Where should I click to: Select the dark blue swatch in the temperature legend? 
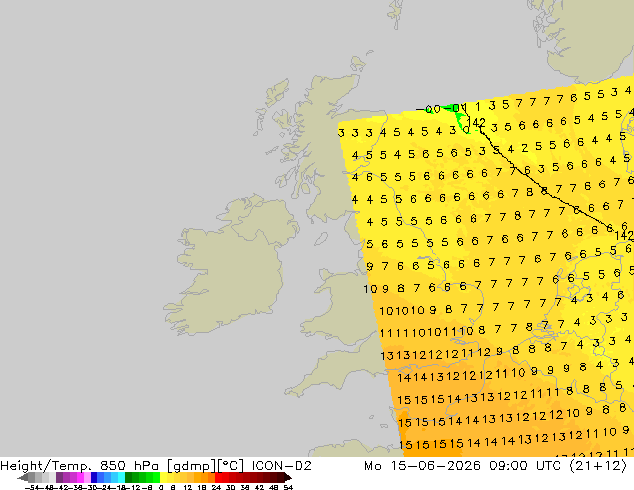tap(94, 477)
